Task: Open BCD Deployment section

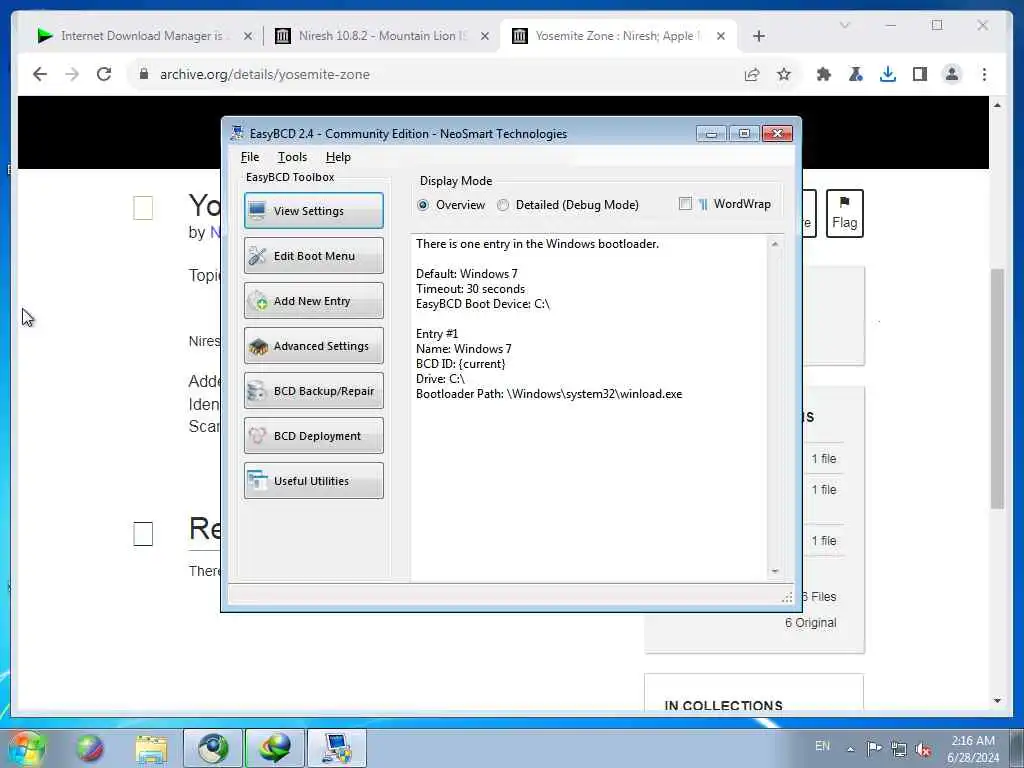Action: [x=313, y=436]
